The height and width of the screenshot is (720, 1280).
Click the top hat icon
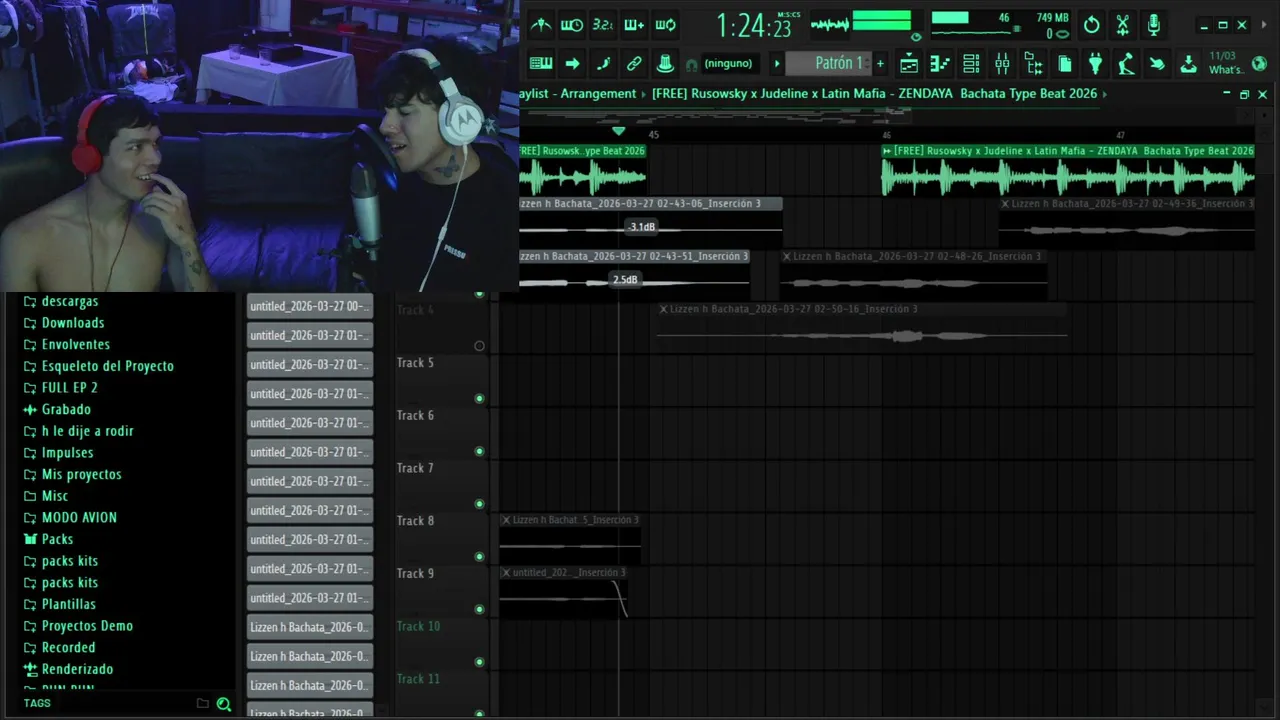click(x=665, y=63)
